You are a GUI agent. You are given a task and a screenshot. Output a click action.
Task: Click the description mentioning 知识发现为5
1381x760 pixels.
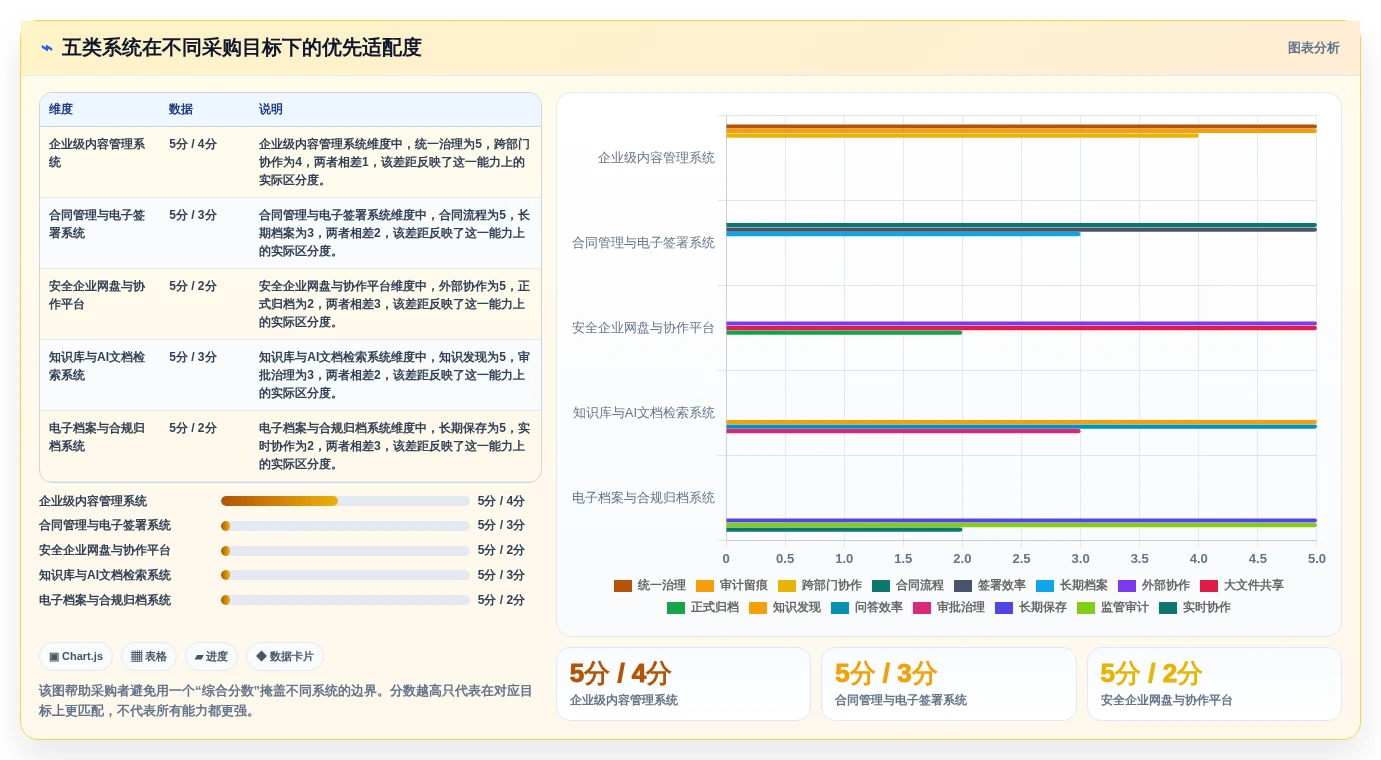click(x=395, y=375)
